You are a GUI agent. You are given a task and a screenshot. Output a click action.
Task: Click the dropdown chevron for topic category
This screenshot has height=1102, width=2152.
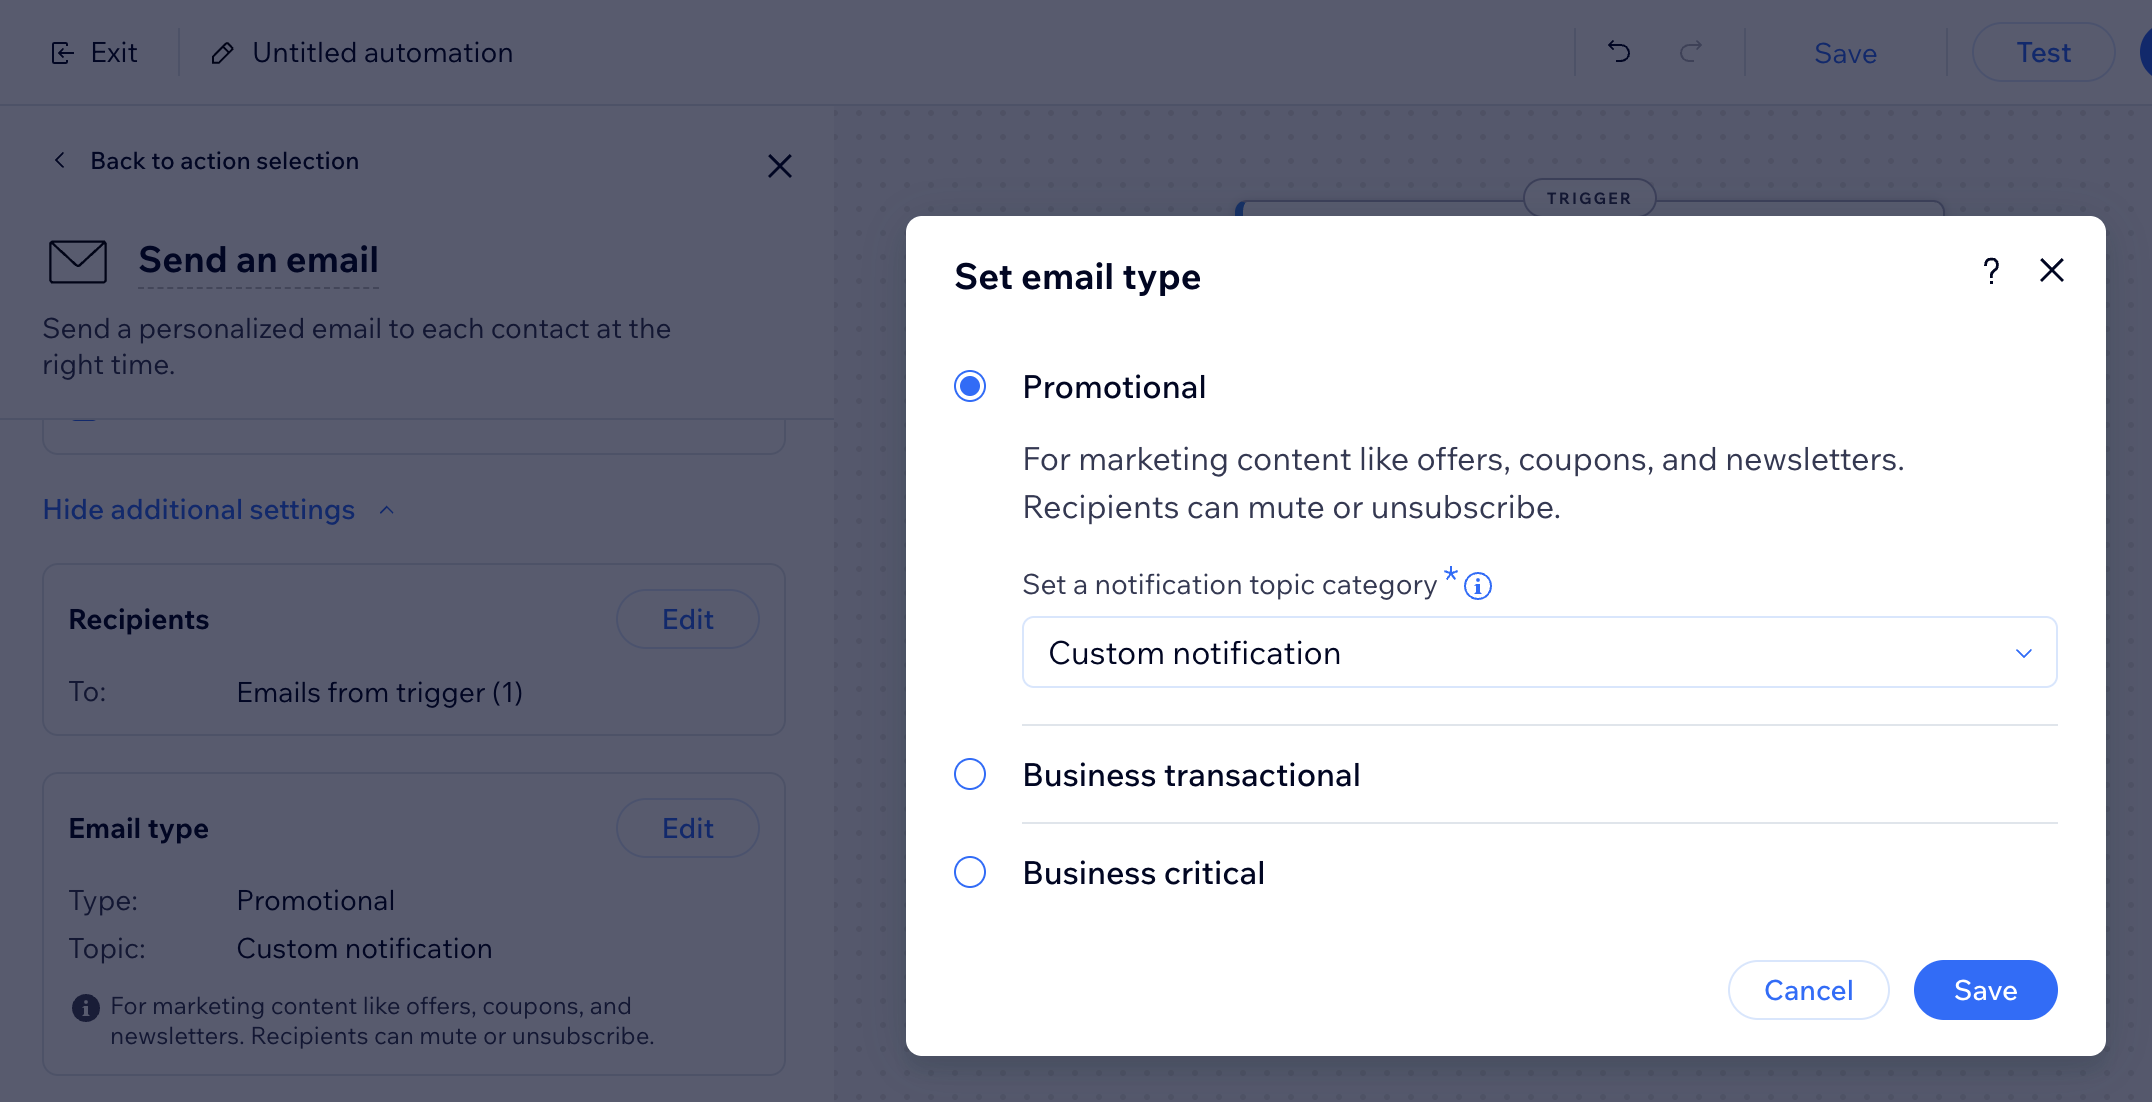(2024, 653)
